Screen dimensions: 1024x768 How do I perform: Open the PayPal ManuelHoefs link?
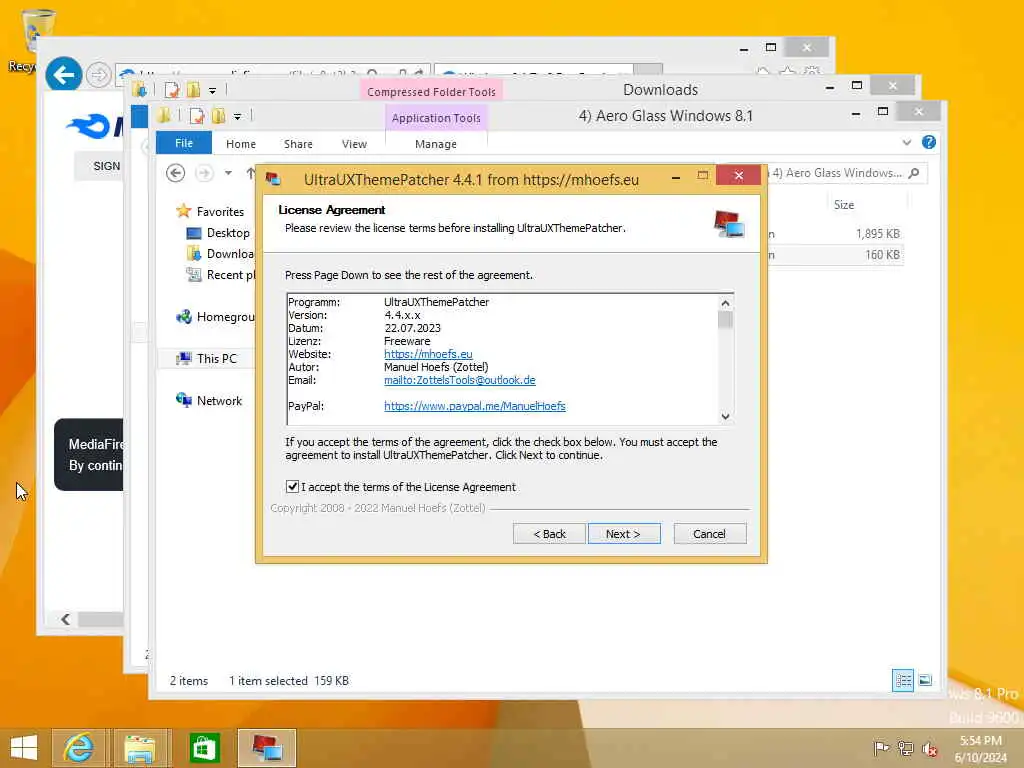pyautogui.click(x=475, y=406)
